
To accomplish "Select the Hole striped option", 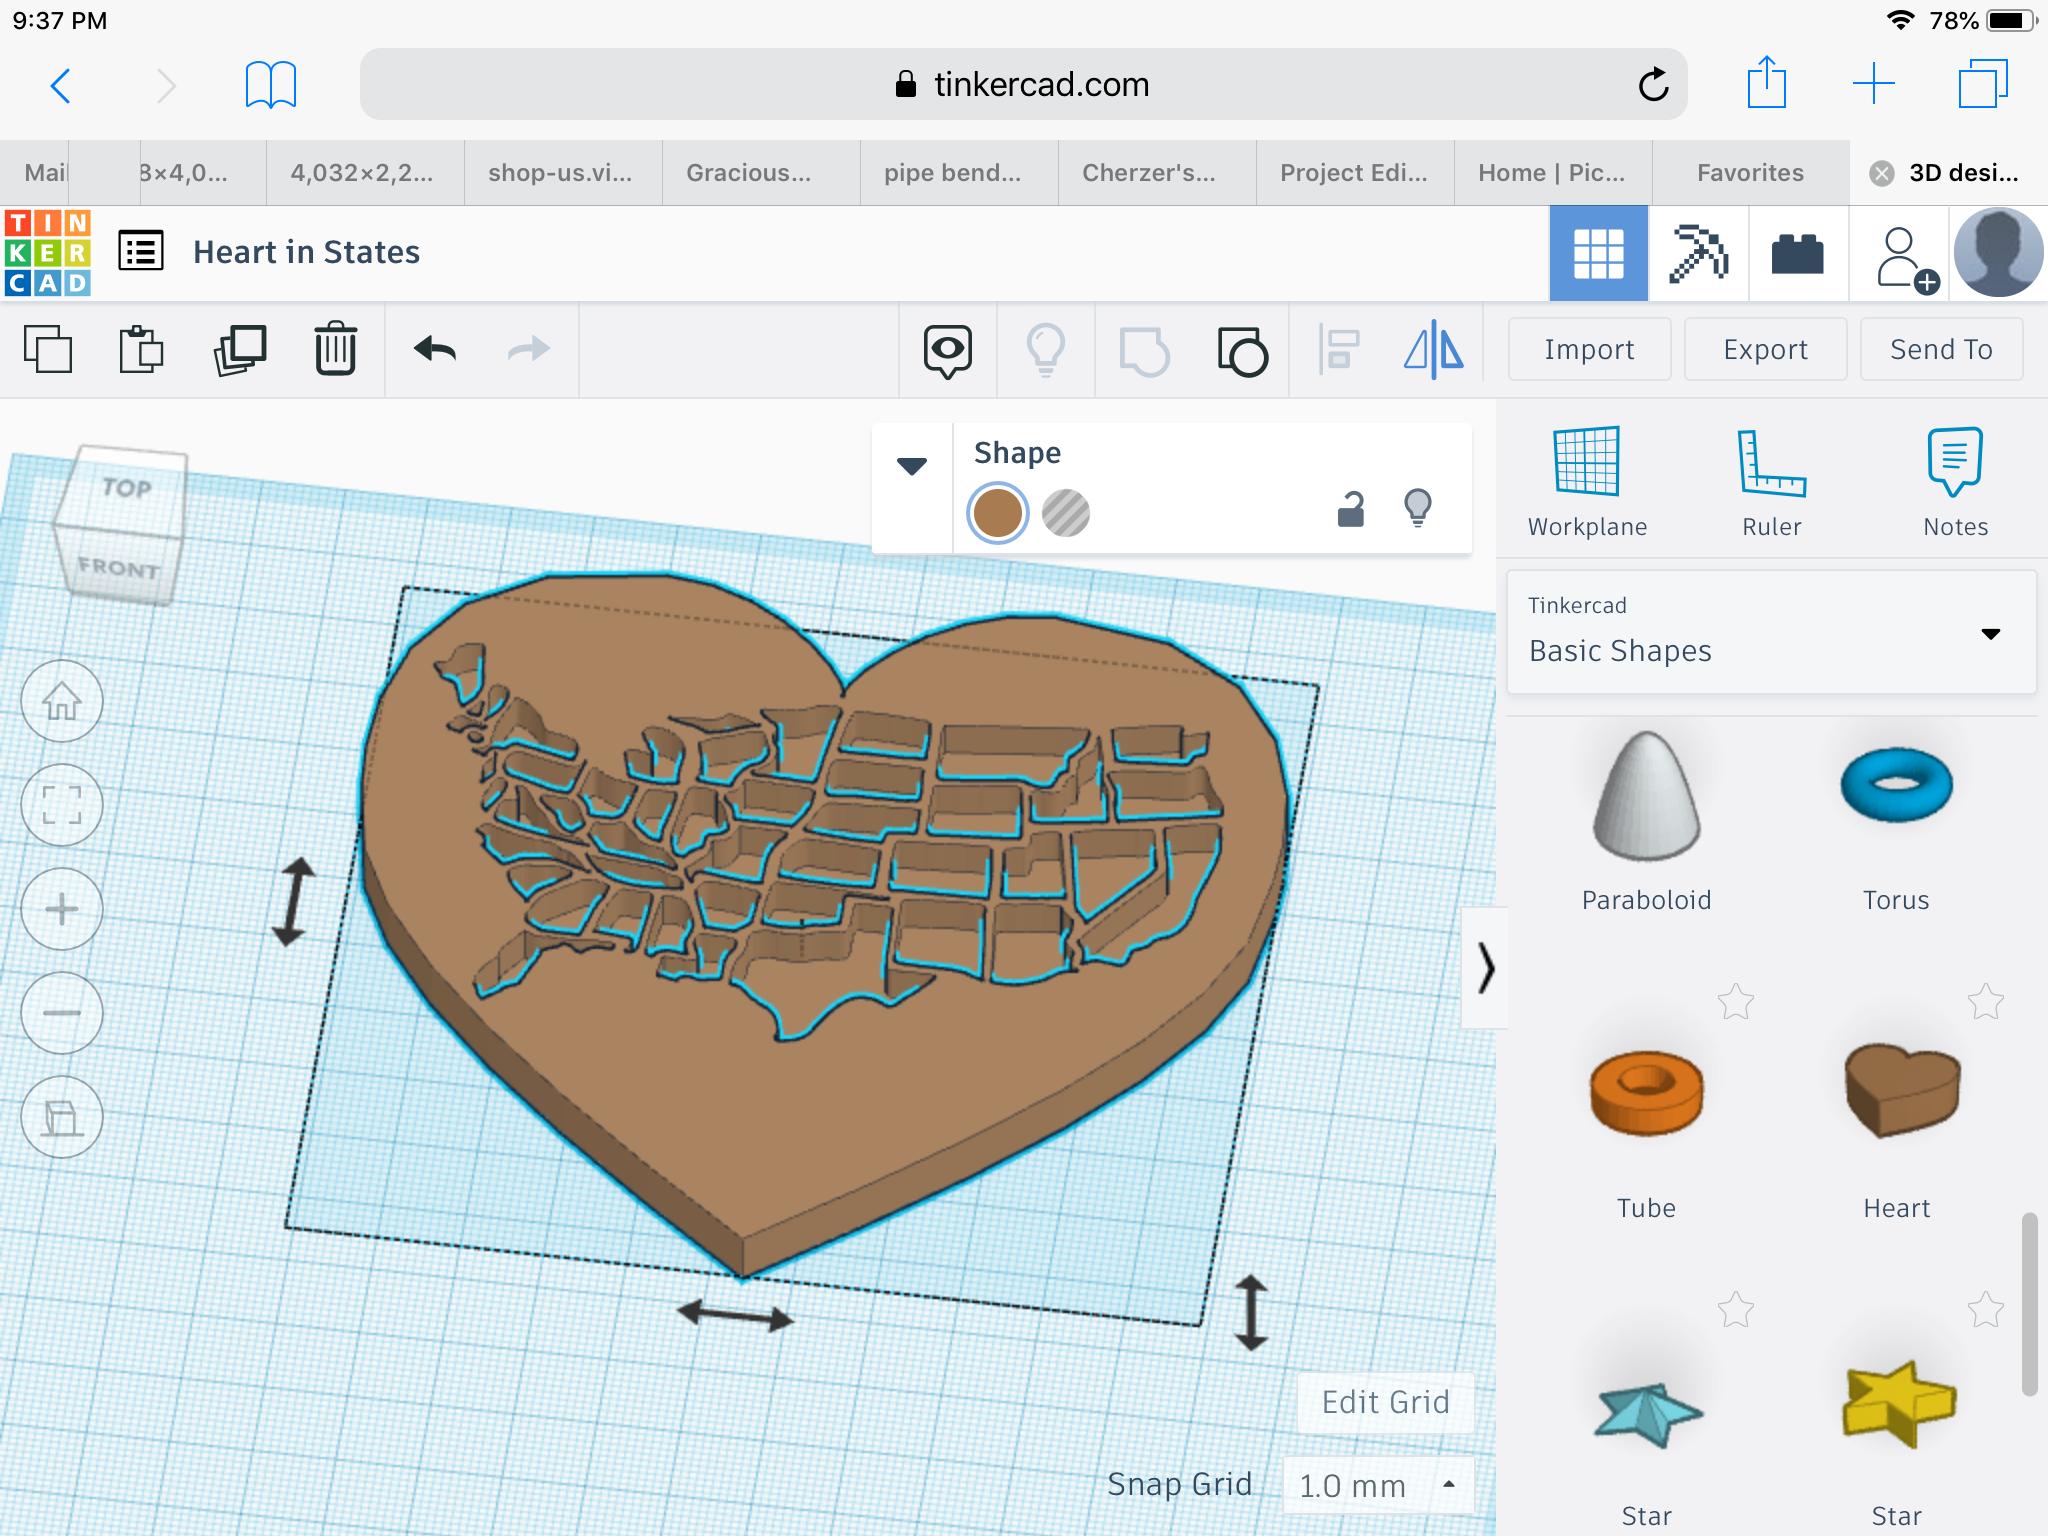I will click(1065, 513).
